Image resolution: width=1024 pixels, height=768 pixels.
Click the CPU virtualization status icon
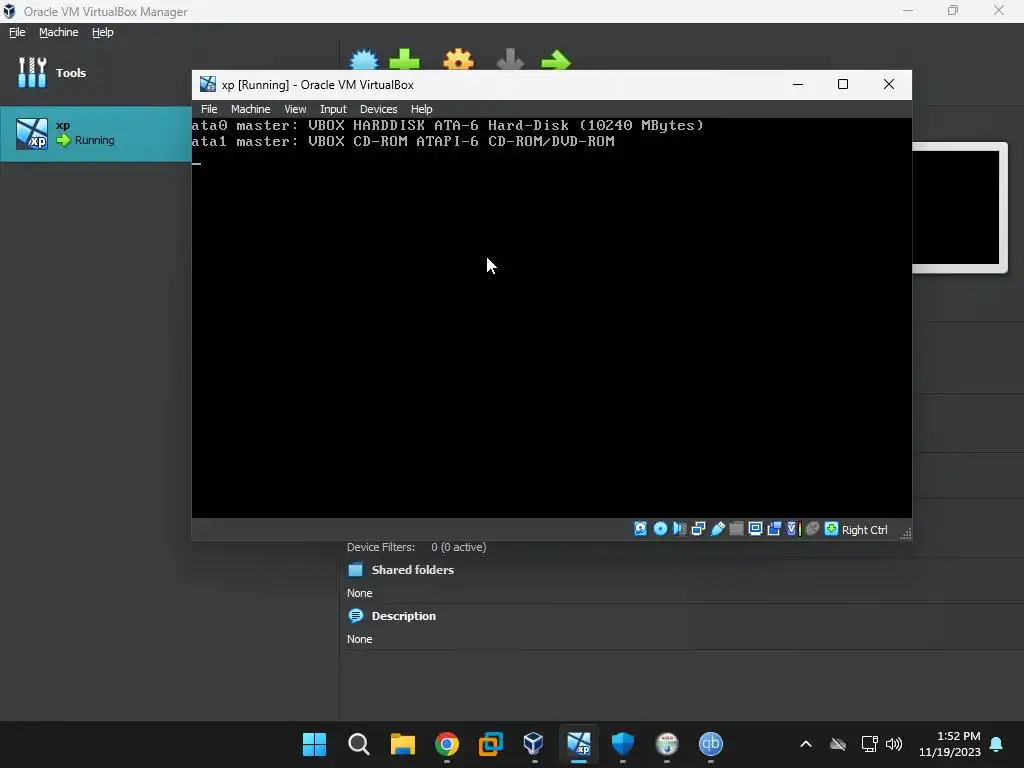tap(793, 529)
